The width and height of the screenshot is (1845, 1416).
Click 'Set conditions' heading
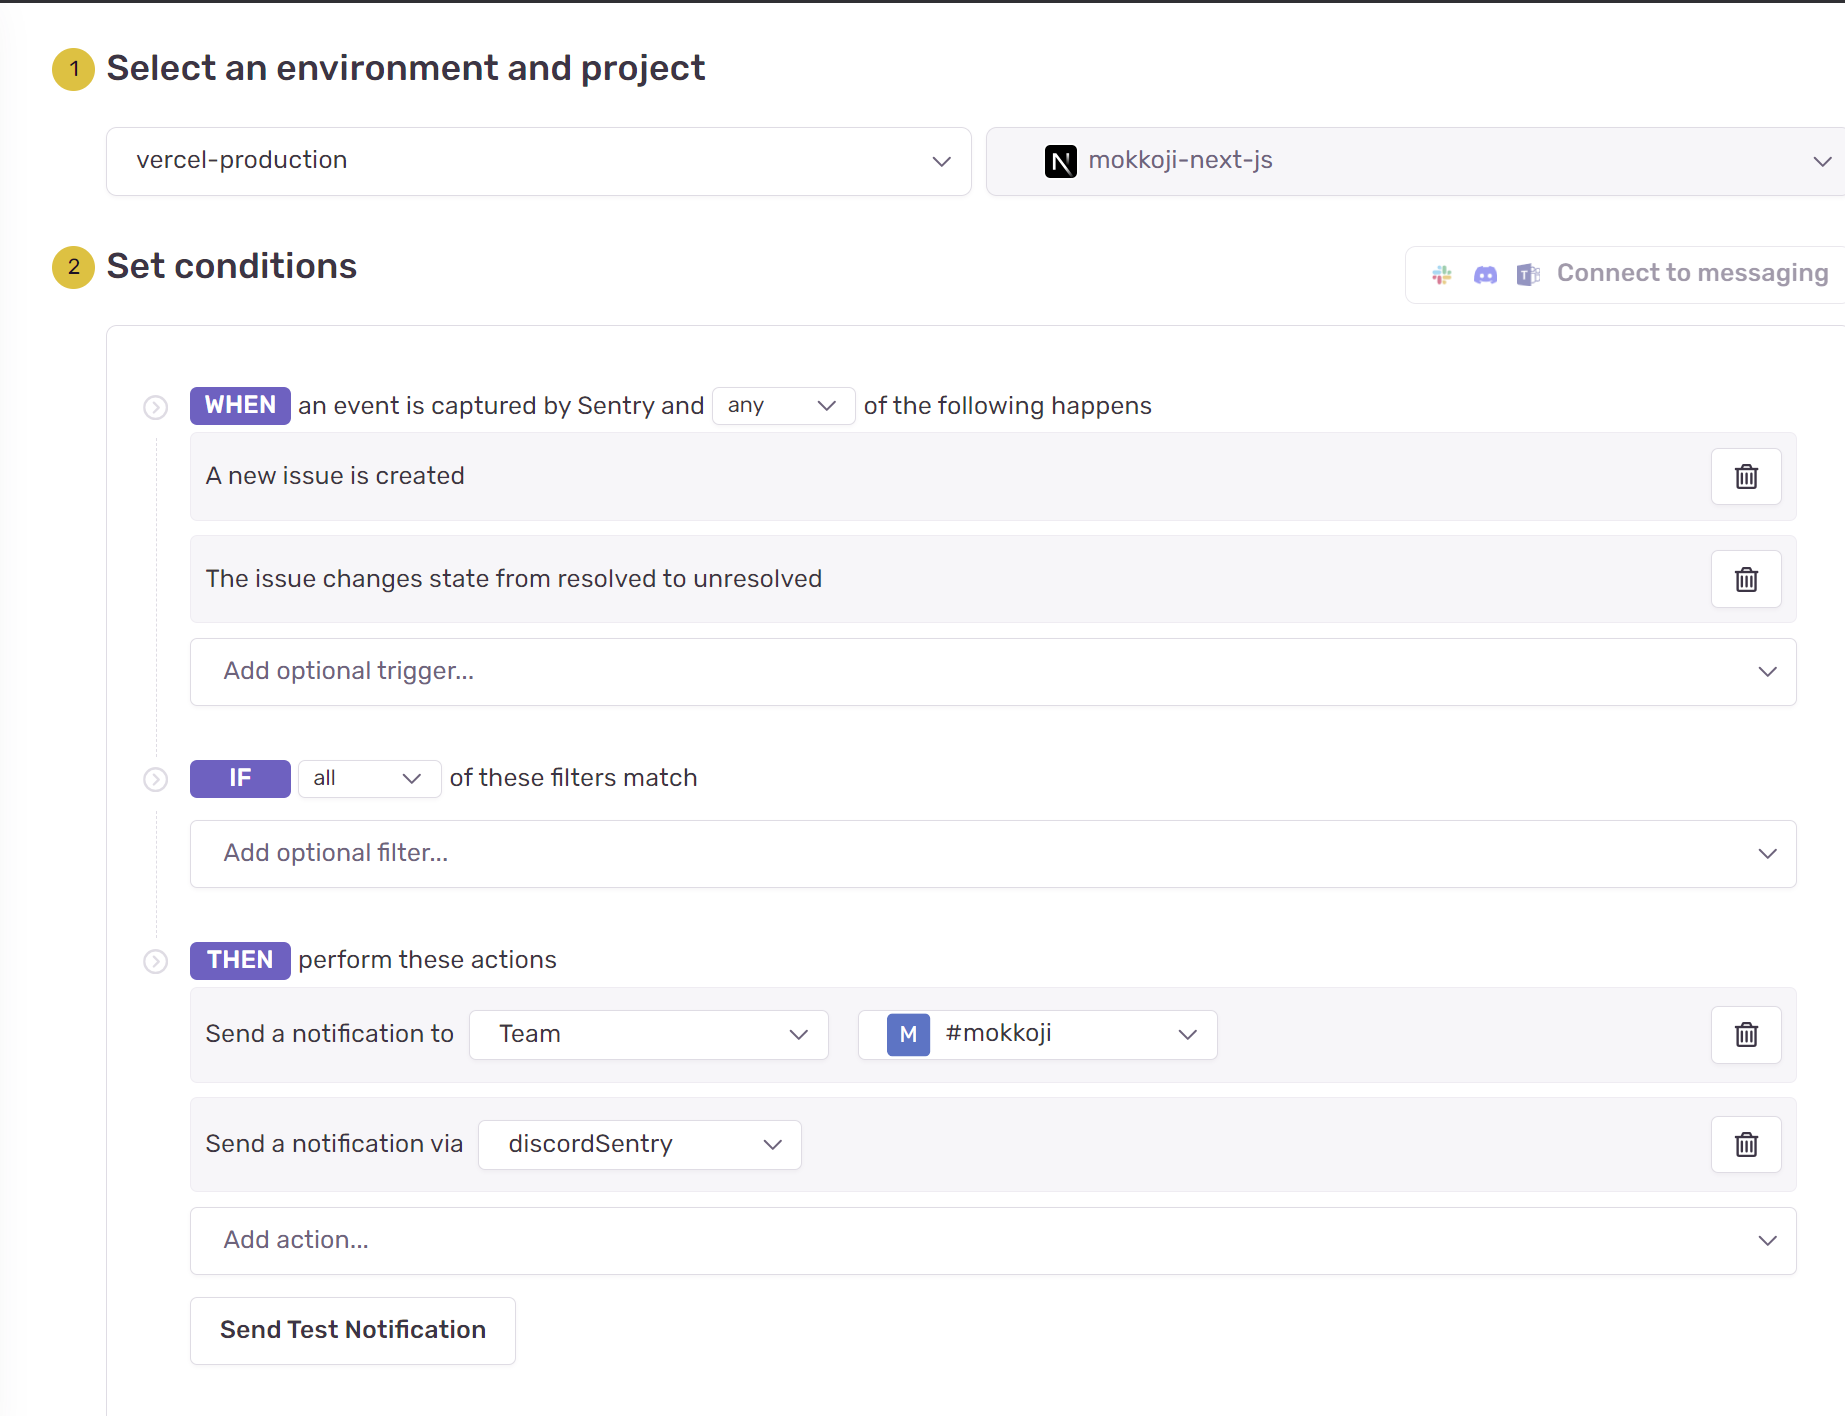coord(232,266)
